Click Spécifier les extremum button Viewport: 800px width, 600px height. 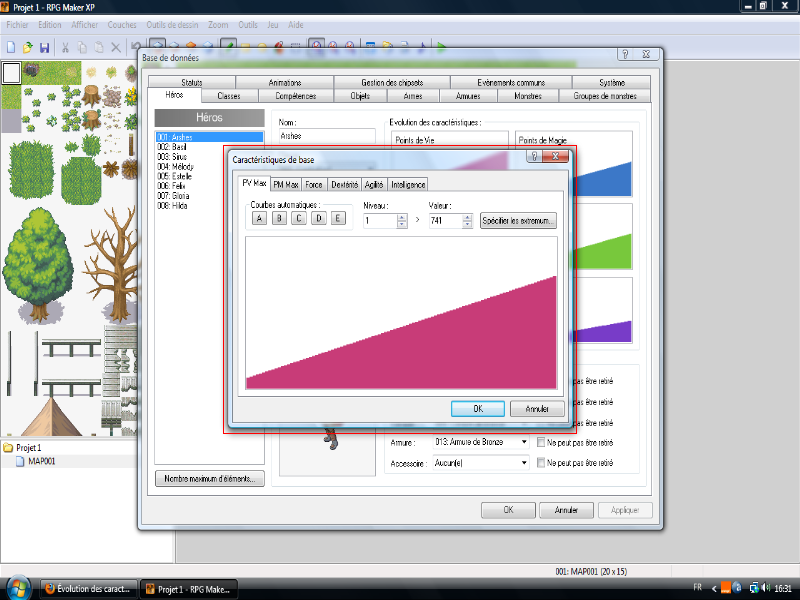pos(518,220)
